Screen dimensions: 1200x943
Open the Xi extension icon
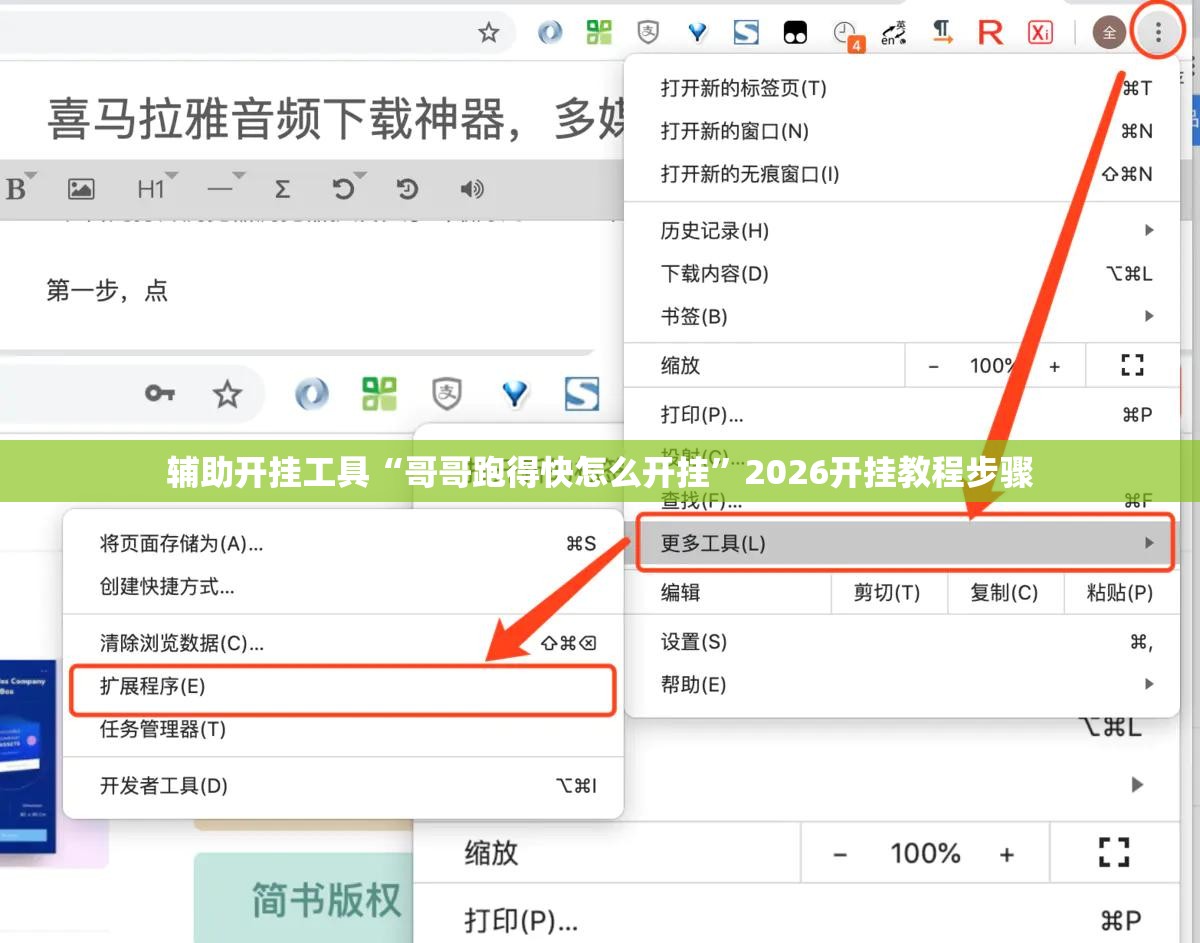click(x=1040, y=32)
